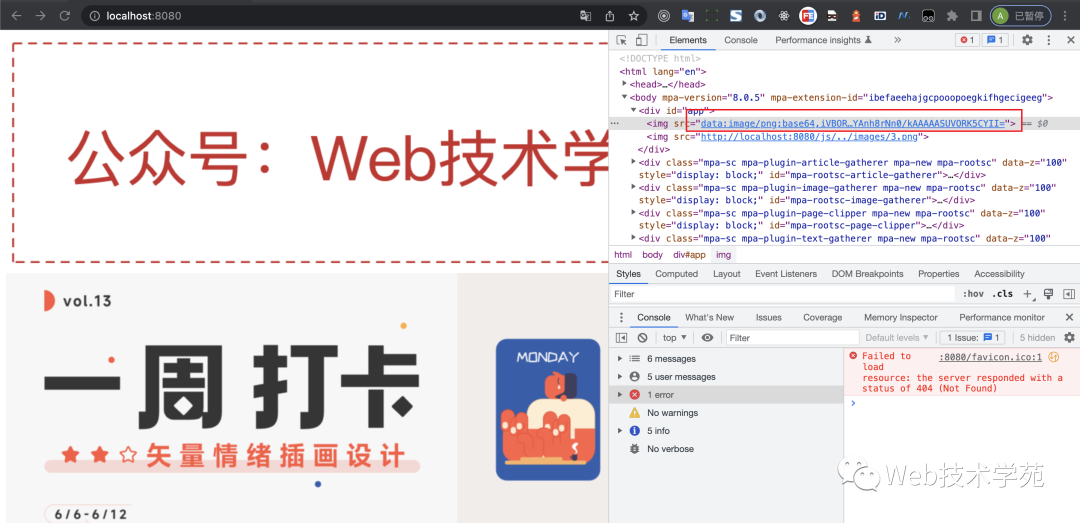Open the Coverage drawer tab

pyautogui.click(x=822, y=318)
